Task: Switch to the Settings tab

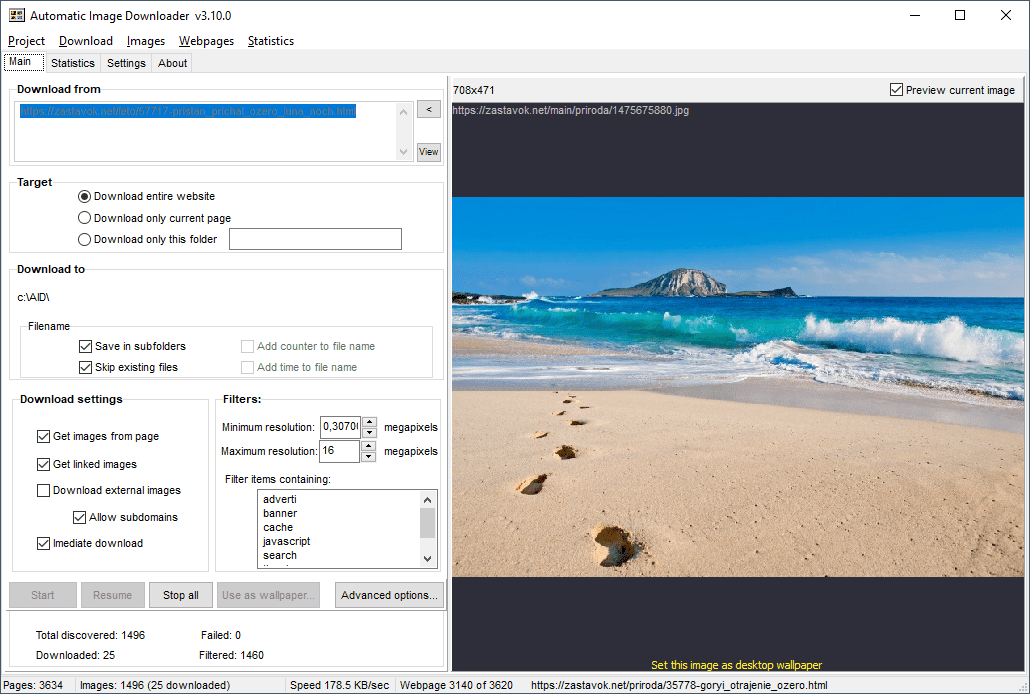Action: 126,63
